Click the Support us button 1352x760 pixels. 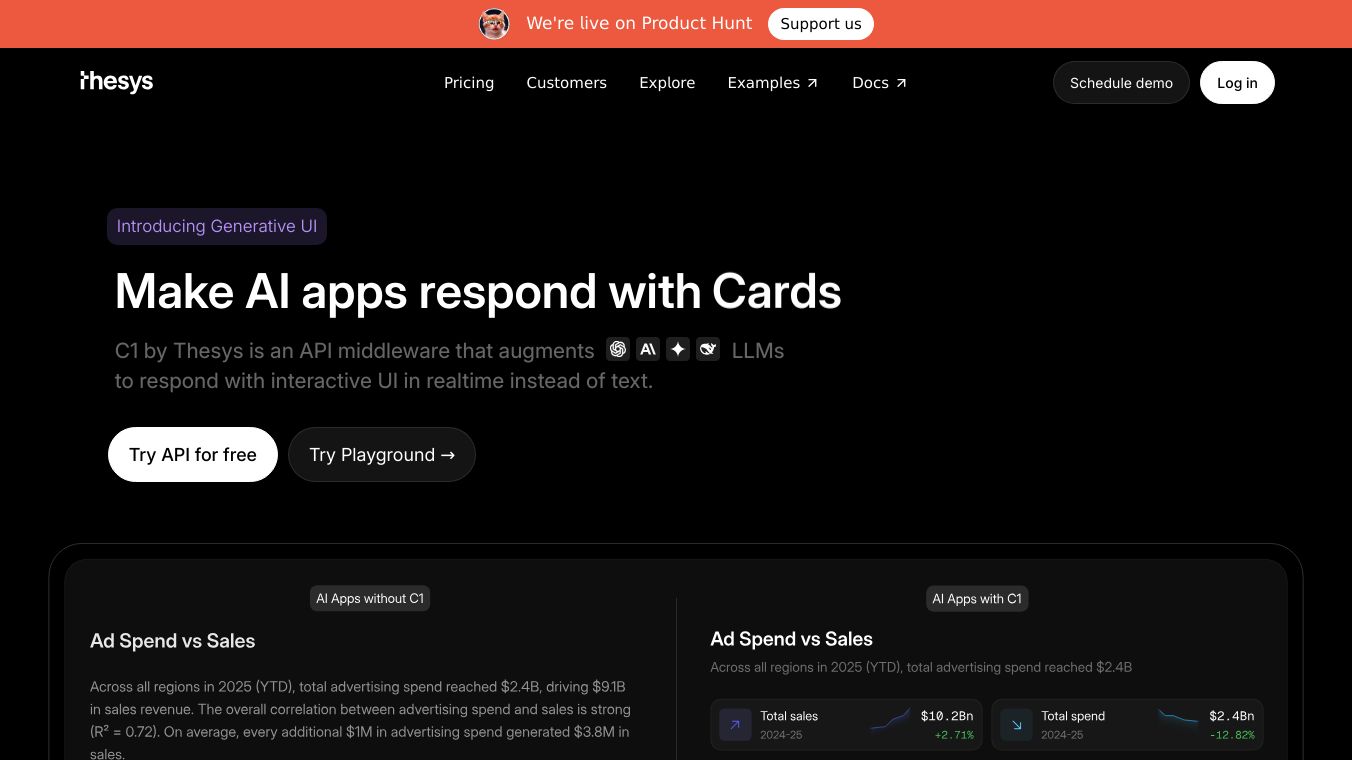pyautogui.click(x=821, y=24)
